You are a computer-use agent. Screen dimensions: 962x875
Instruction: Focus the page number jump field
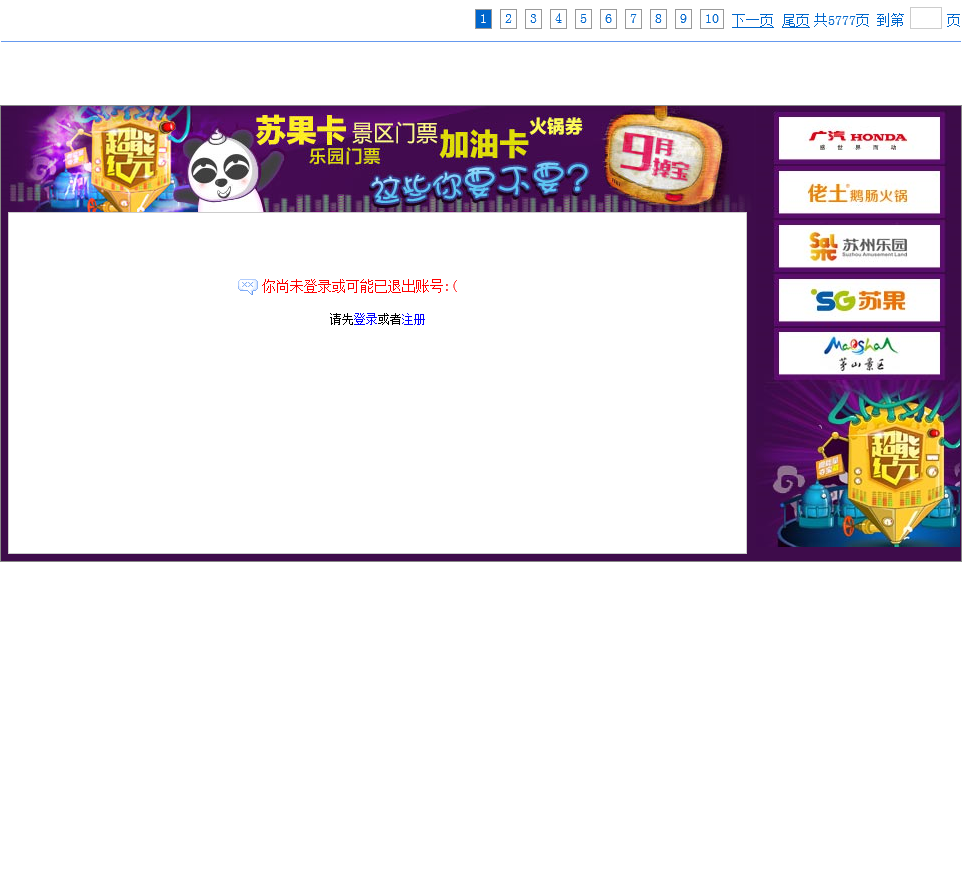tap(925, 18)
